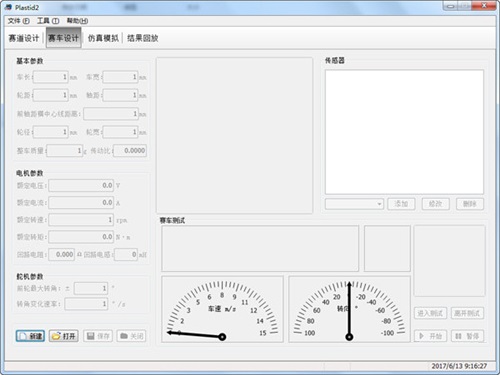Open the 工具(T) menu

pyautogui.click(x=48, y=21)
